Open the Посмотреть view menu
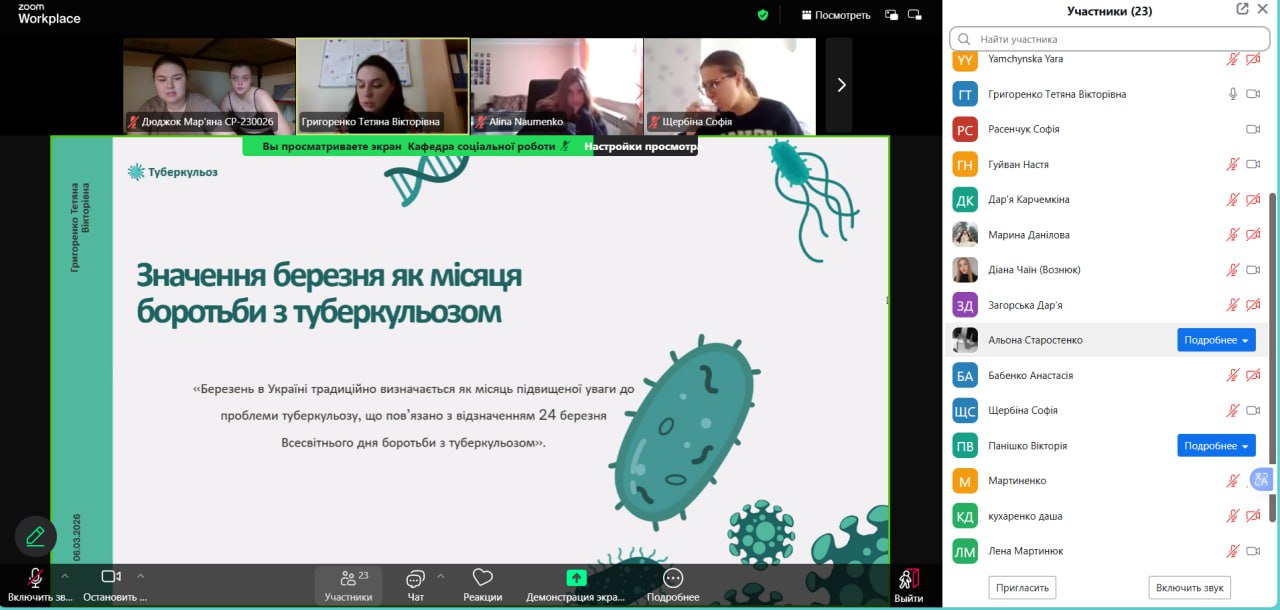 [836, 15]
